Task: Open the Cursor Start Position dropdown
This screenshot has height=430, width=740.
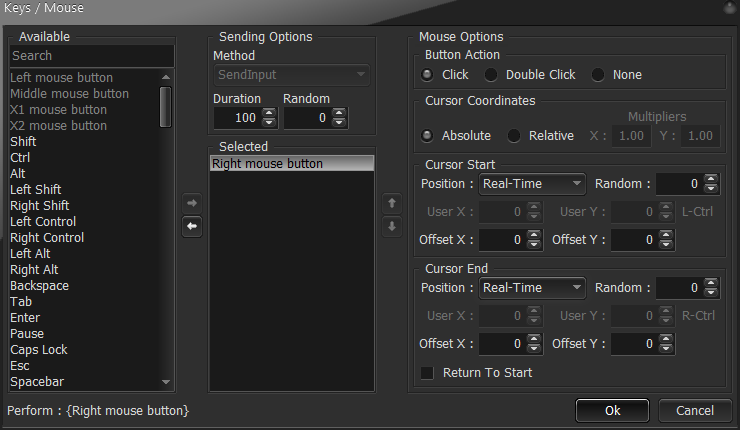Action: [532, 184]
